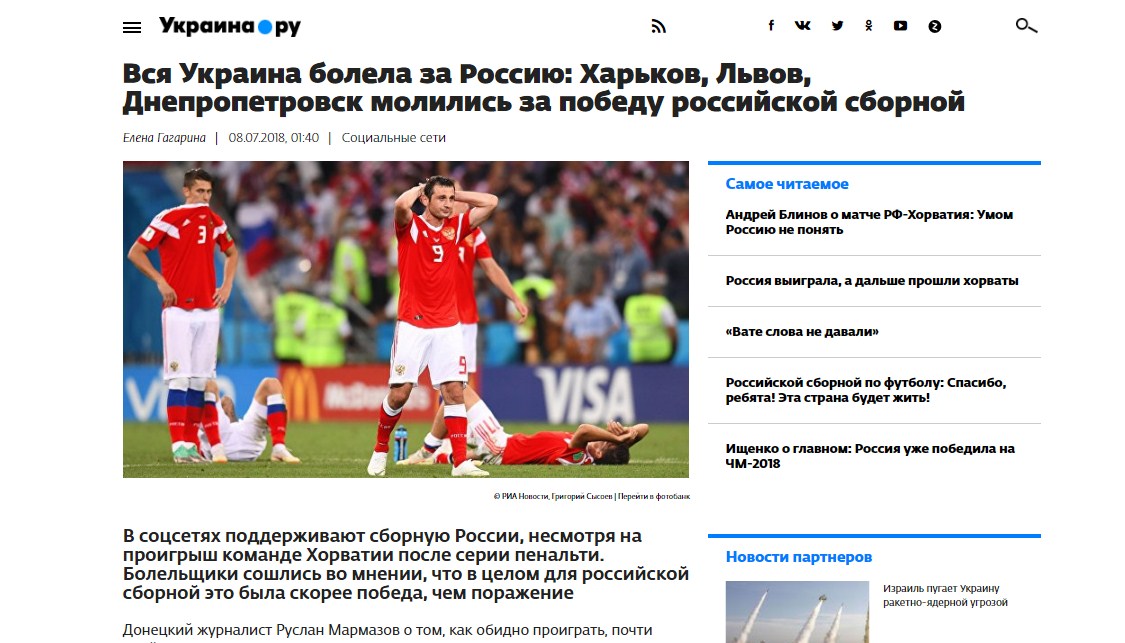
Task: Open article 'Андрей Блинов о матче РФ-Хорватия'
Action: pyautogui.click(x=870, y=222)
